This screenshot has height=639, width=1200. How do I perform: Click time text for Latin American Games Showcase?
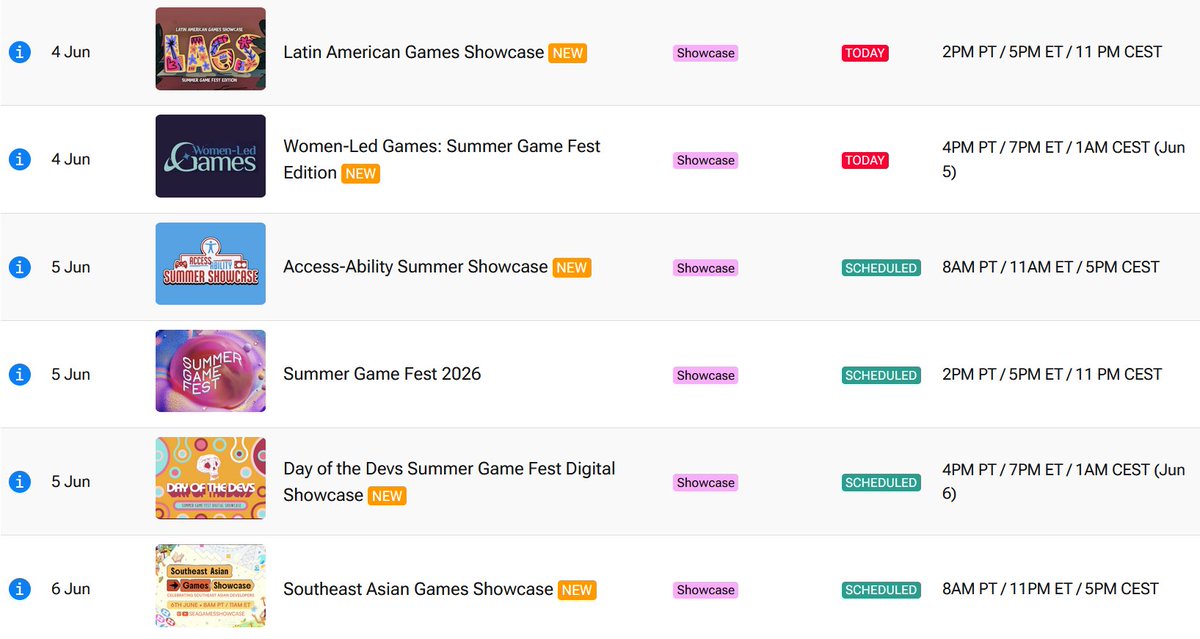tap(1052, 52)
